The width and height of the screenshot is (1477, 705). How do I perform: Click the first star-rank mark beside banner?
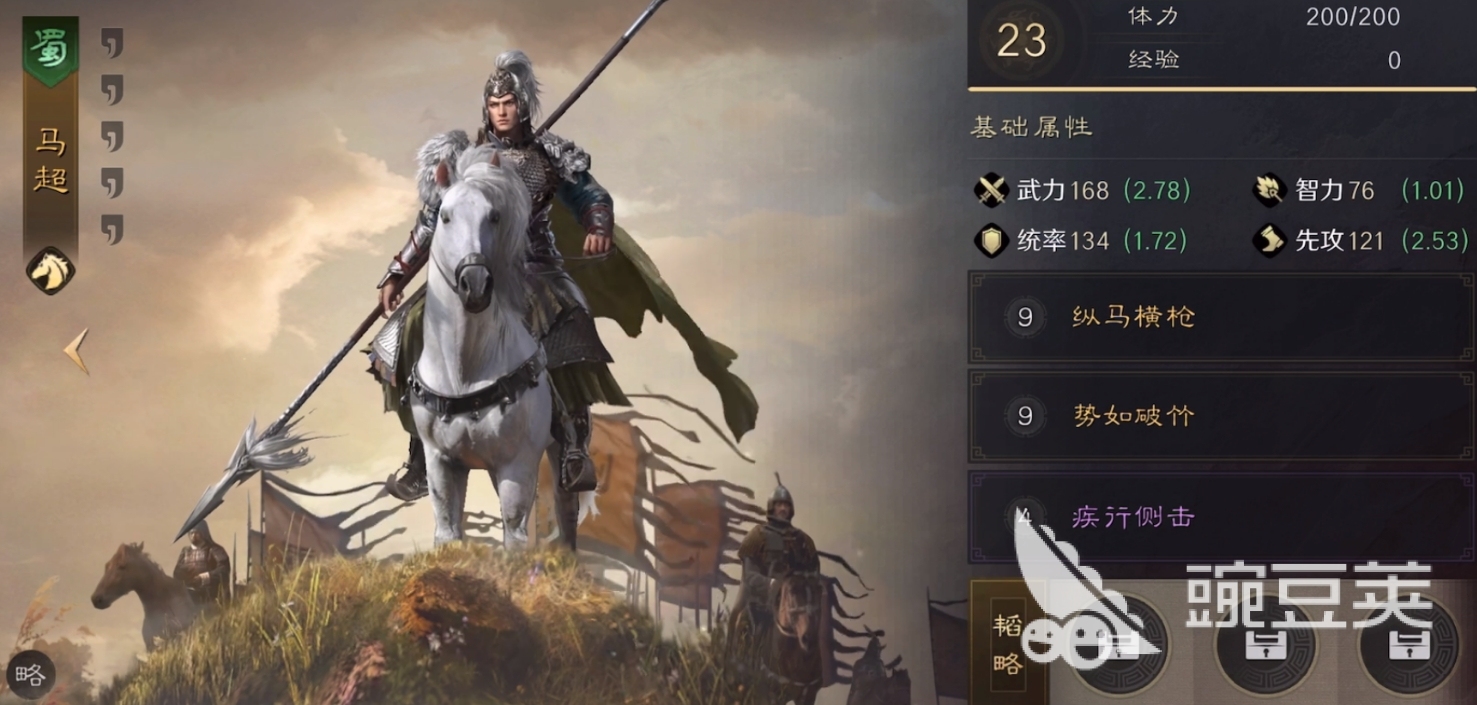pos(112,43)
